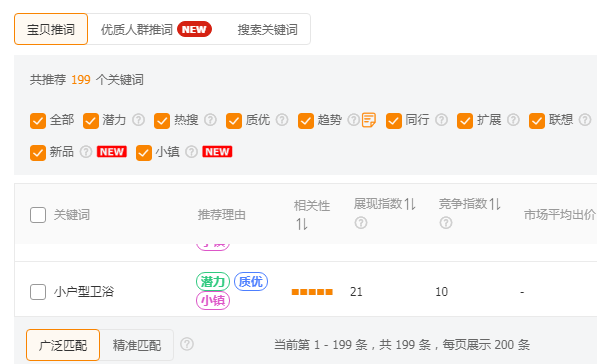Click the 推荐理由 column header
The width and height of the screenshot is (597, 364).
(222, 215)
